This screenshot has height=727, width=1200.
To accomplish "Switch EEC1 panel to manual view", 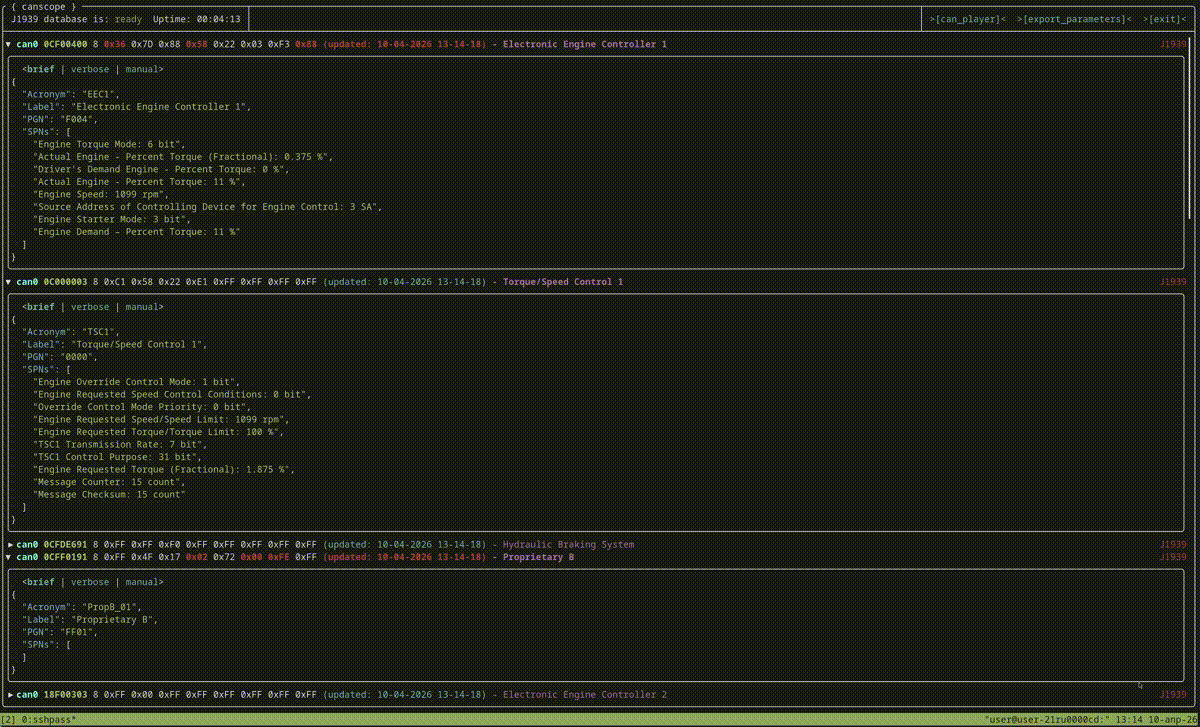I will 142,70.
